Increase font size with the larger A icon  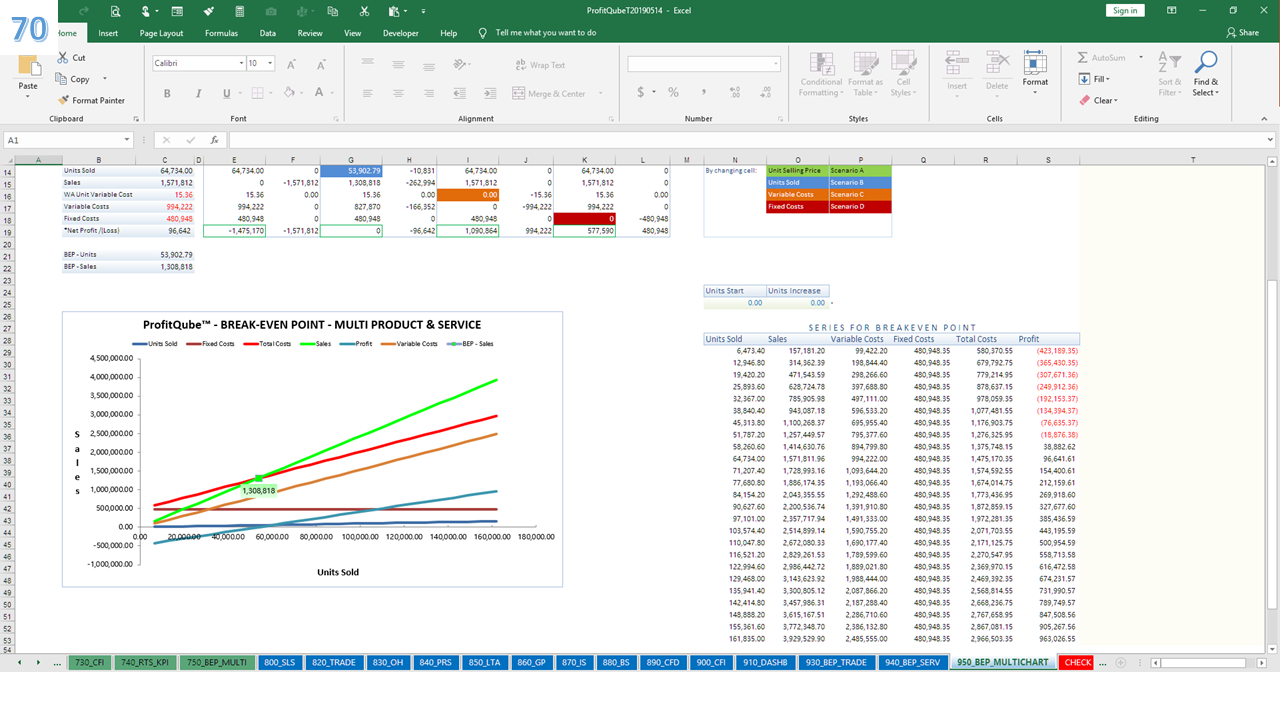click(x=291, y=64)
